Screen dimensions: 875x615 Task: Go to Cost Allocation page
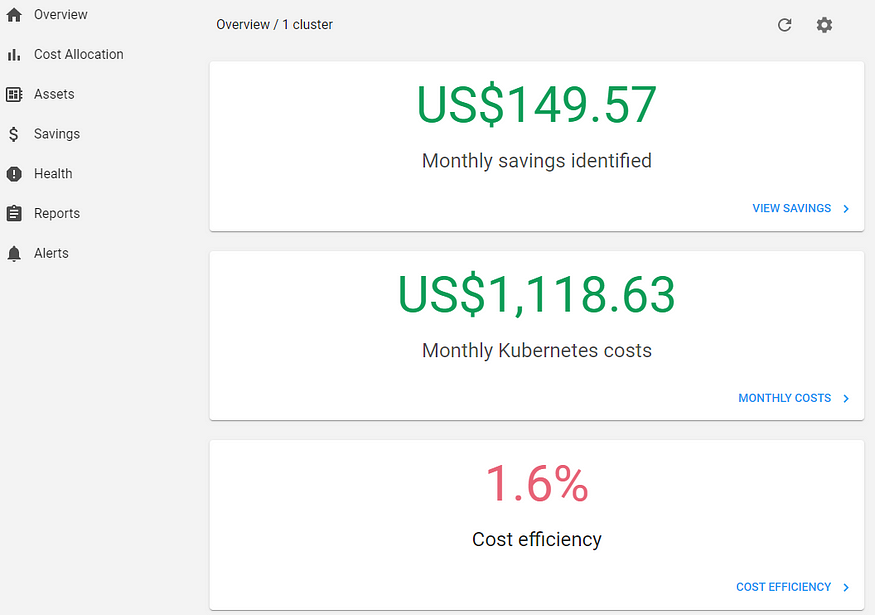[x=79, y=54]
